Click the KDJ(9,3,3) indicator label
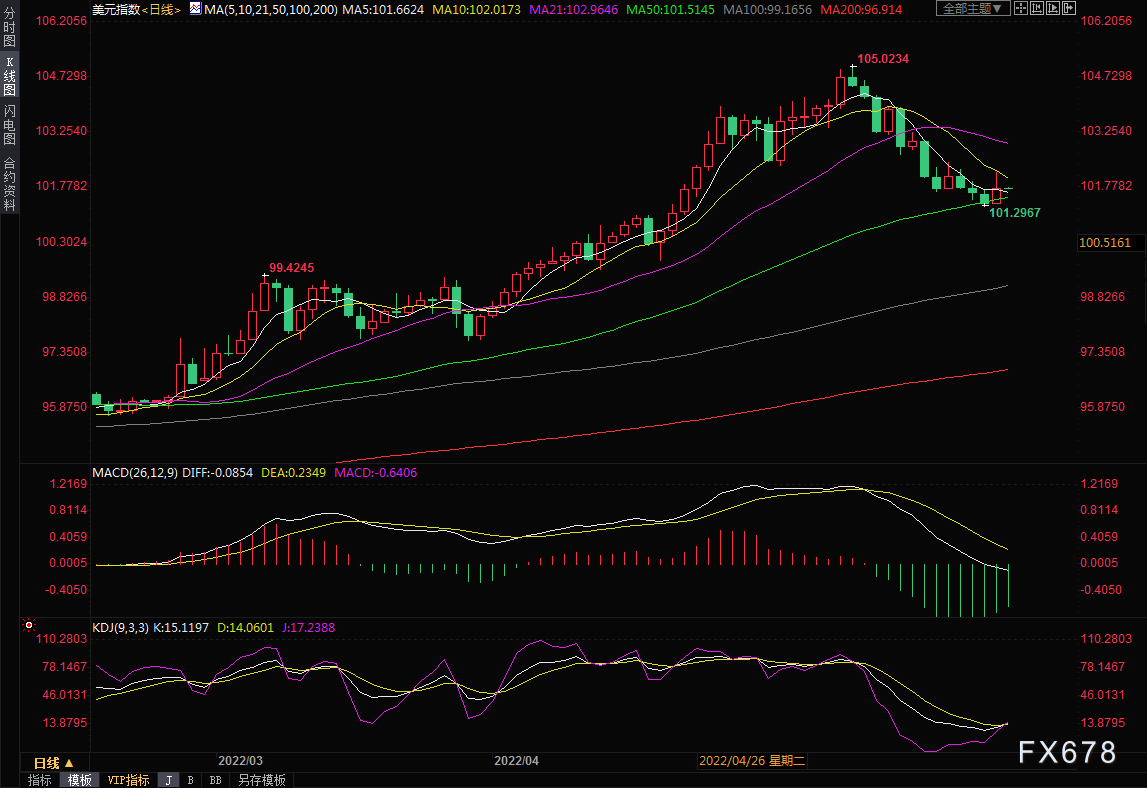 [120, 628]
